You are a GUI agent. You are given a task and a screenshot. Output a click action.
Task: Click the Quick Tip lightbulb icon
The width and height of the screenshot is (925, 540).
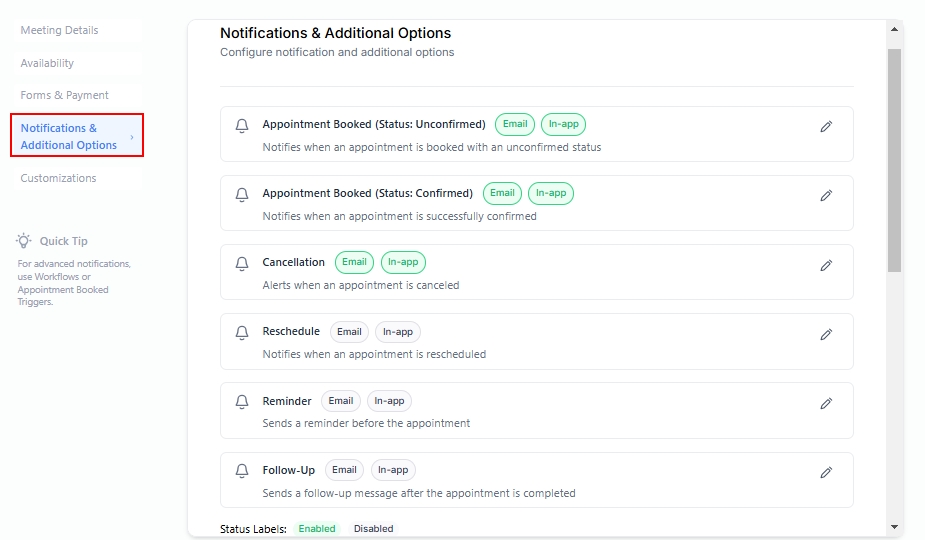coord(24,241)
